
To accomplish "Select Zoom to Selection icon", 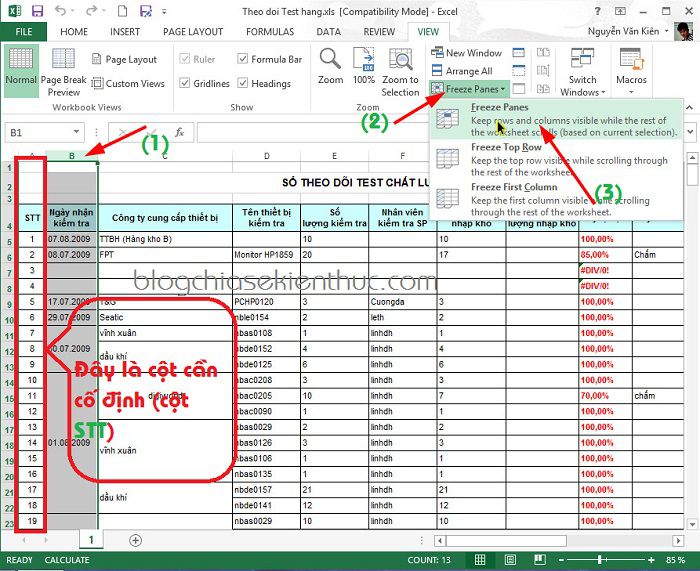I will (400, 59).
